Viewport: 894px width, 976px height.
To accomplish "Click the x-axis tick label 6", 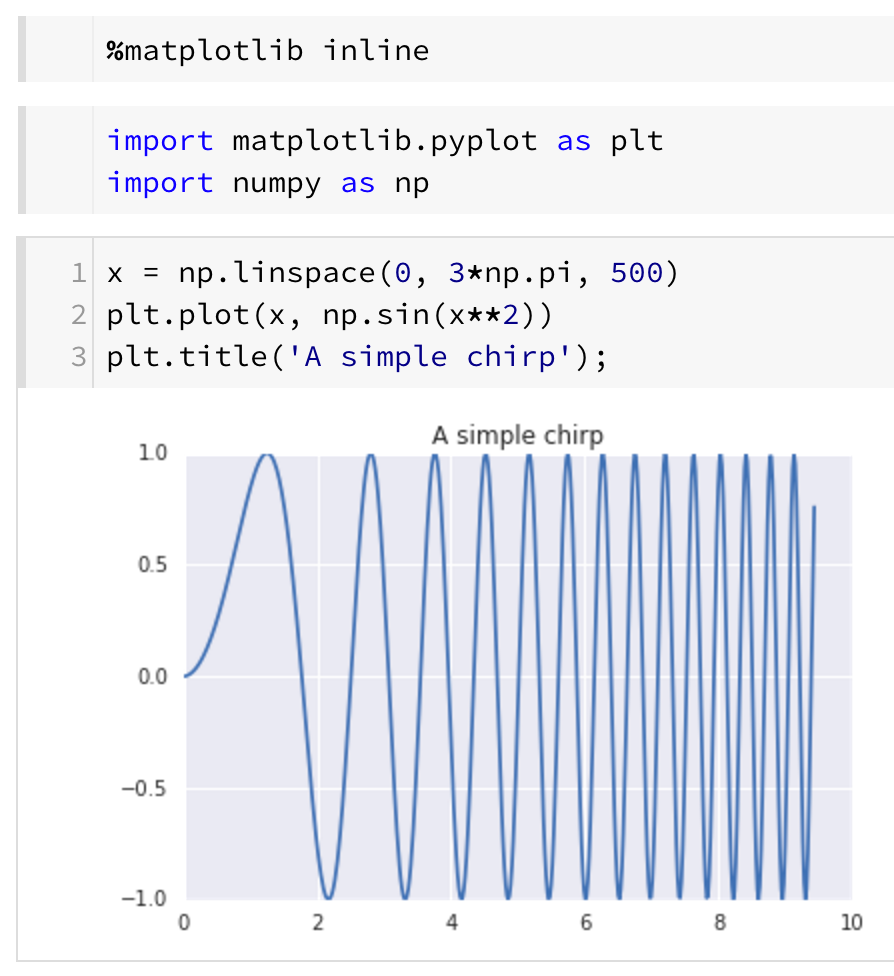I will tap(586, 922).
